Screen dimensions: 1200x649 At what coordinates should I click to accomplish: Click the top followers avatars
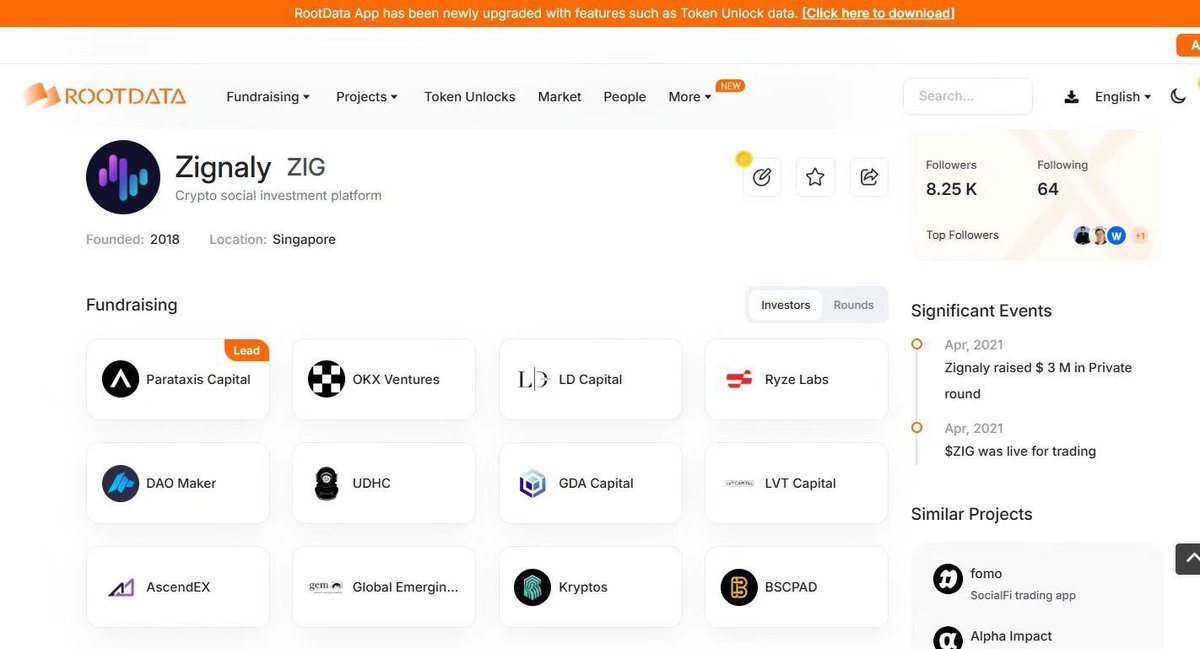click(1100, 235)
